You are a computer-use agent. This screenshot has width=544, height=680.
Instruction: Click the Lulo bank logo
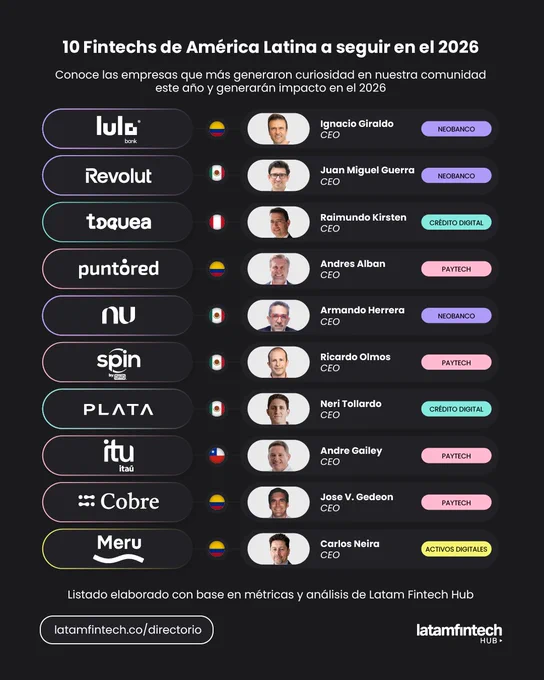(x=118, y=129)
